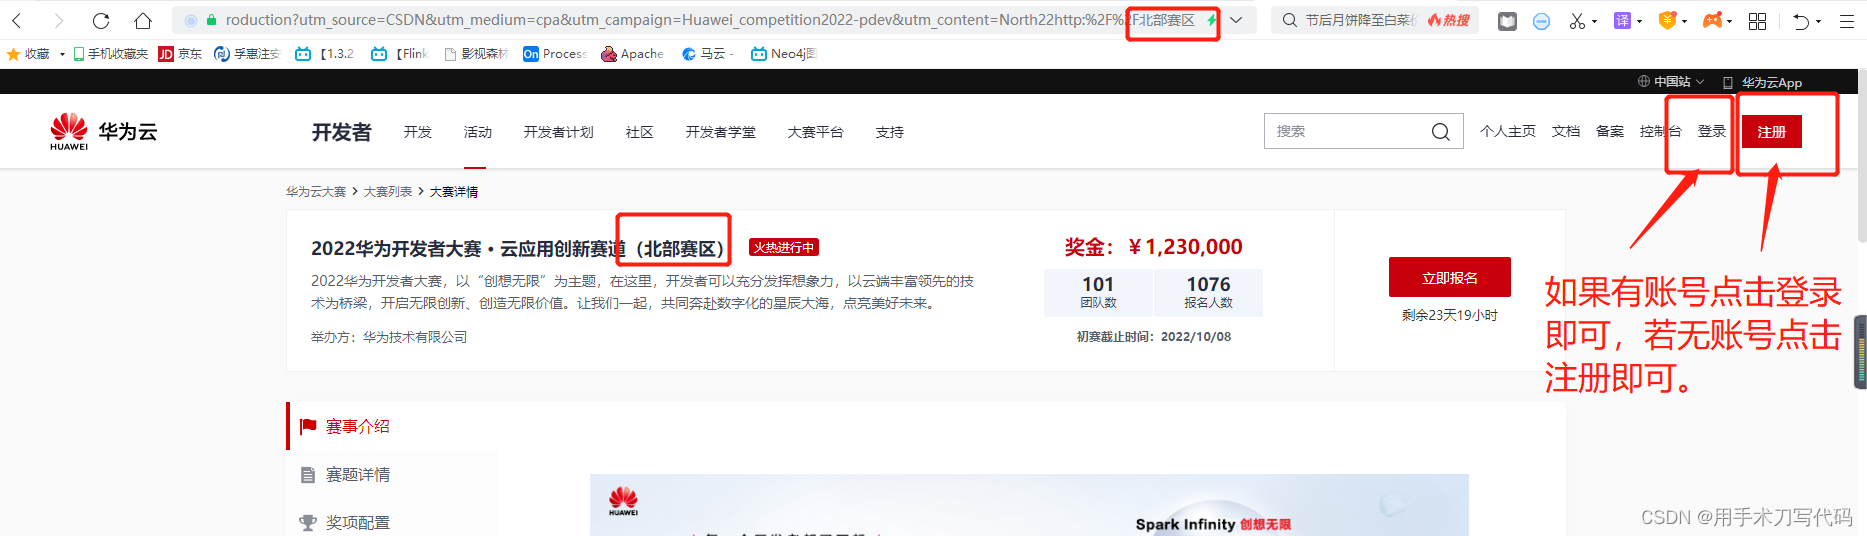Click the green padlock site security icon

coord(211,20)
